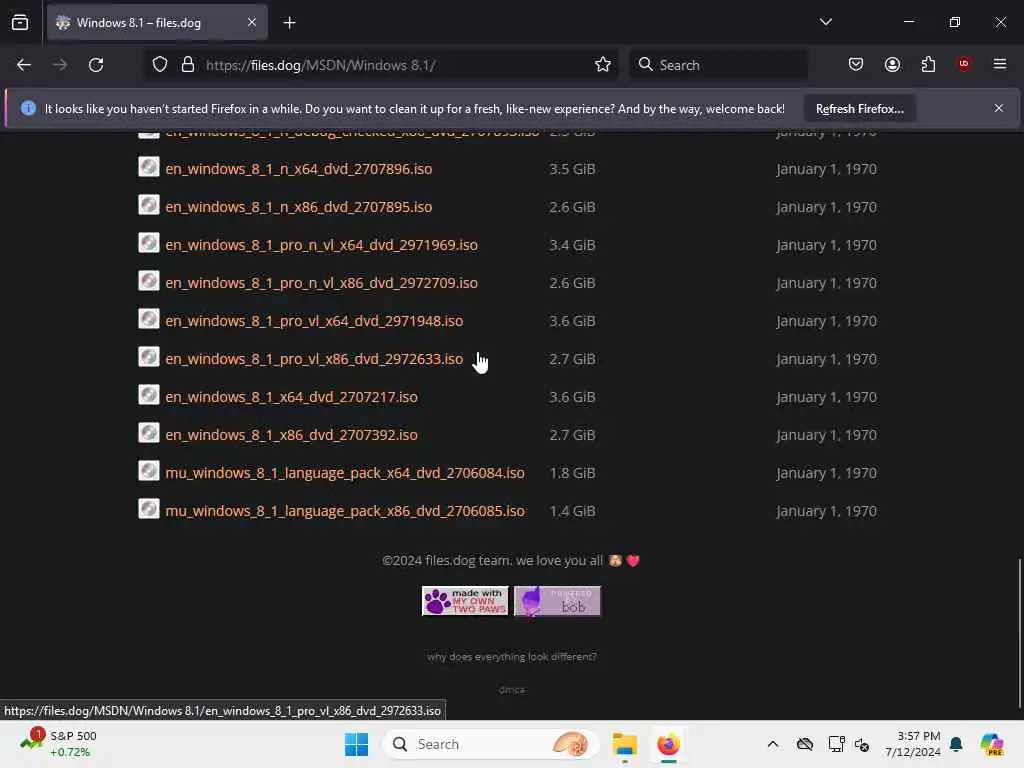Close the Windows 8.1 – files.dog tab

point(252,23)
